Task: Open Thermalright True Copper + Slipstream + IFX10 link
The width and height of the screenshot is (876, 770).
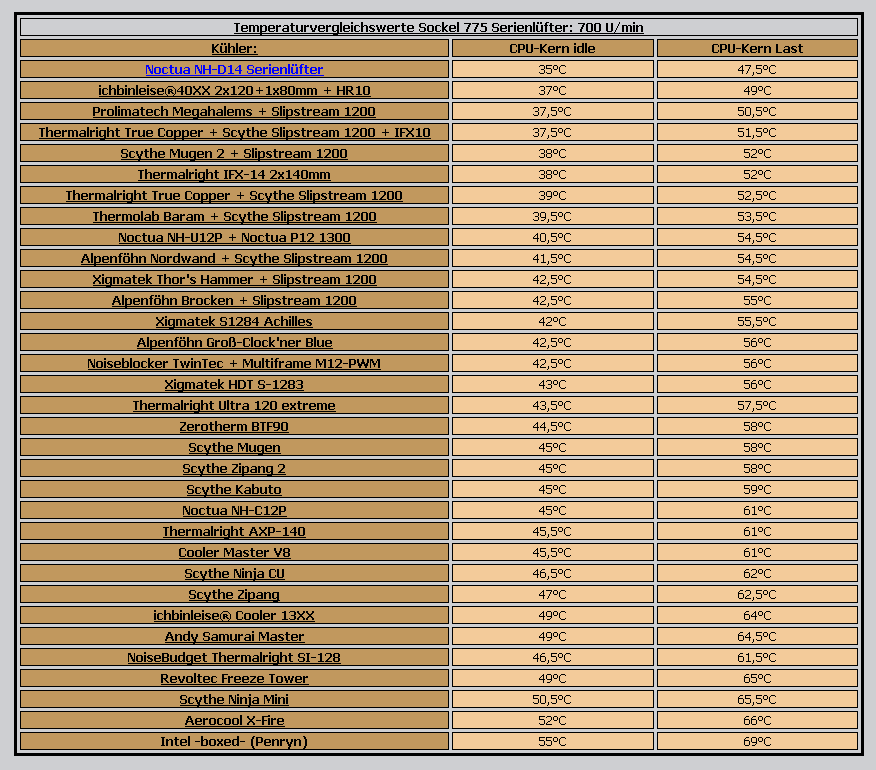Action: (x=234, y=132)
